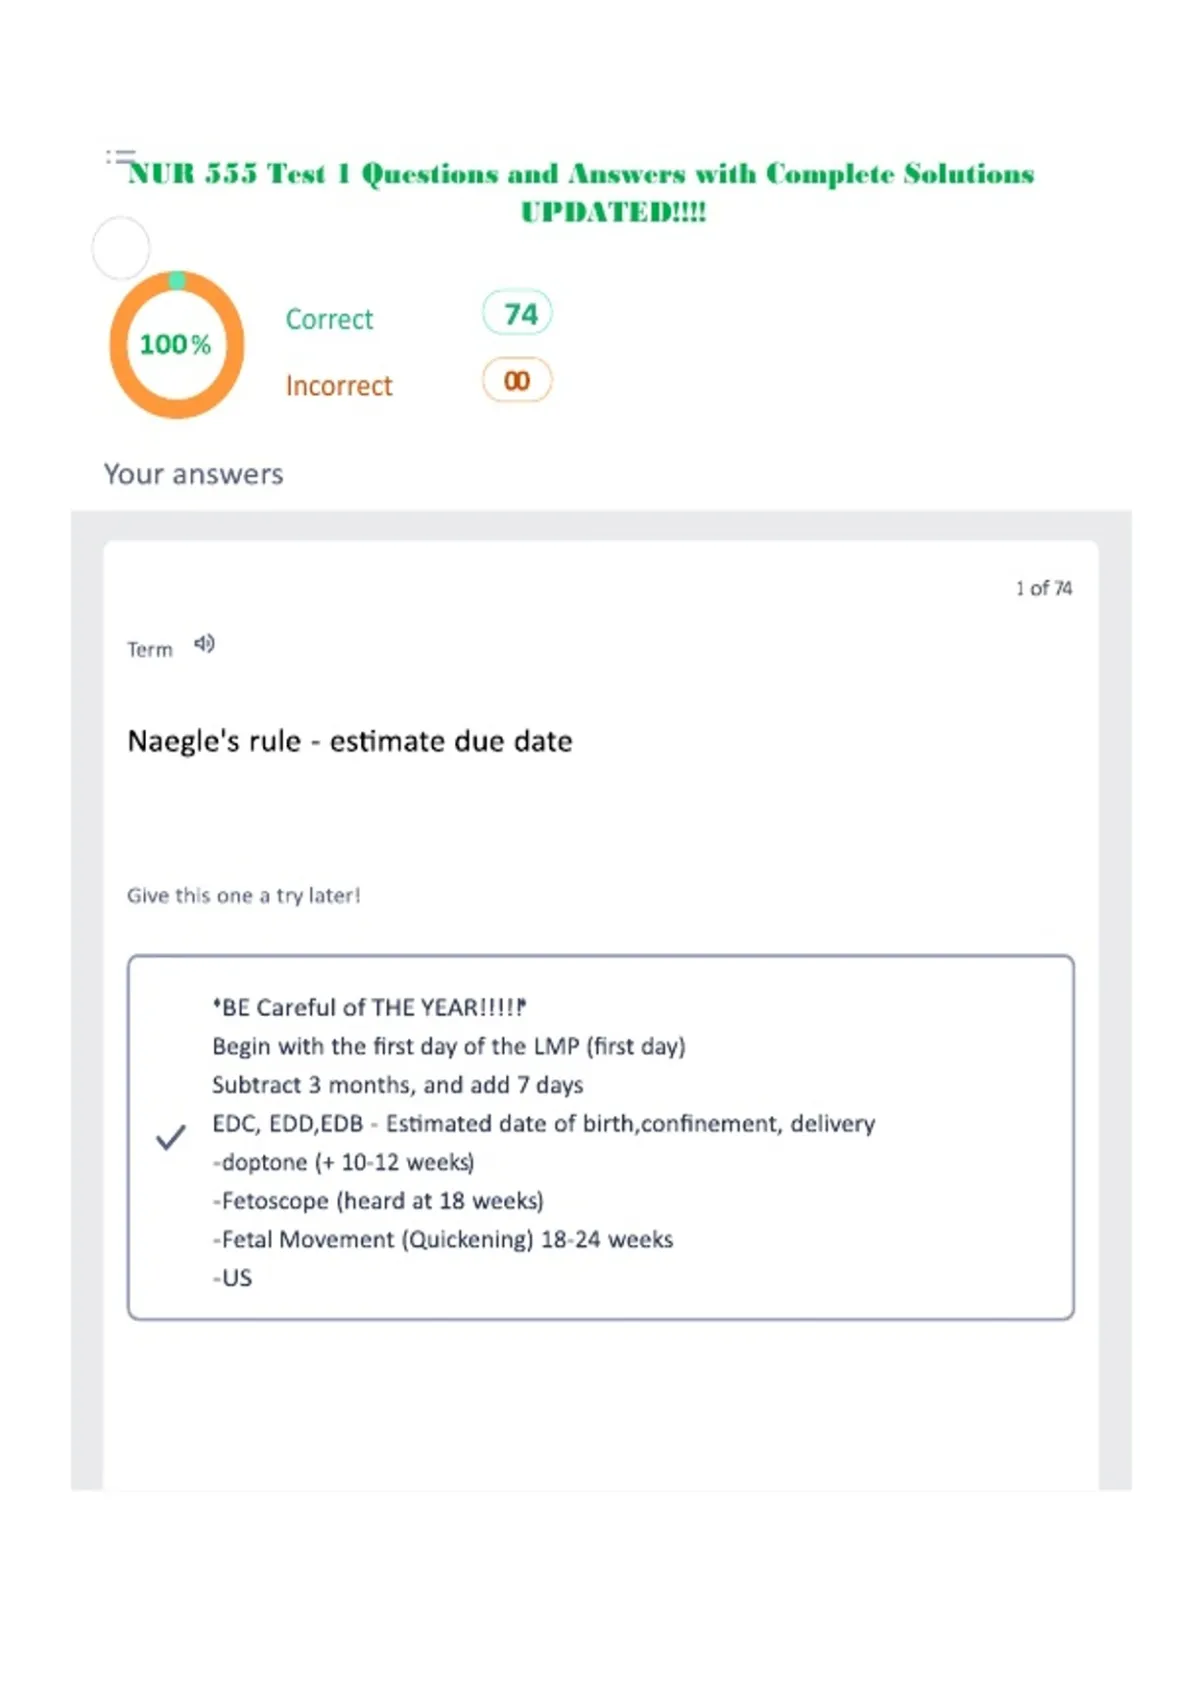Click the 100% donut progress chart
The width and height of the screenshot is (1200, 1700).
[177, 344]
